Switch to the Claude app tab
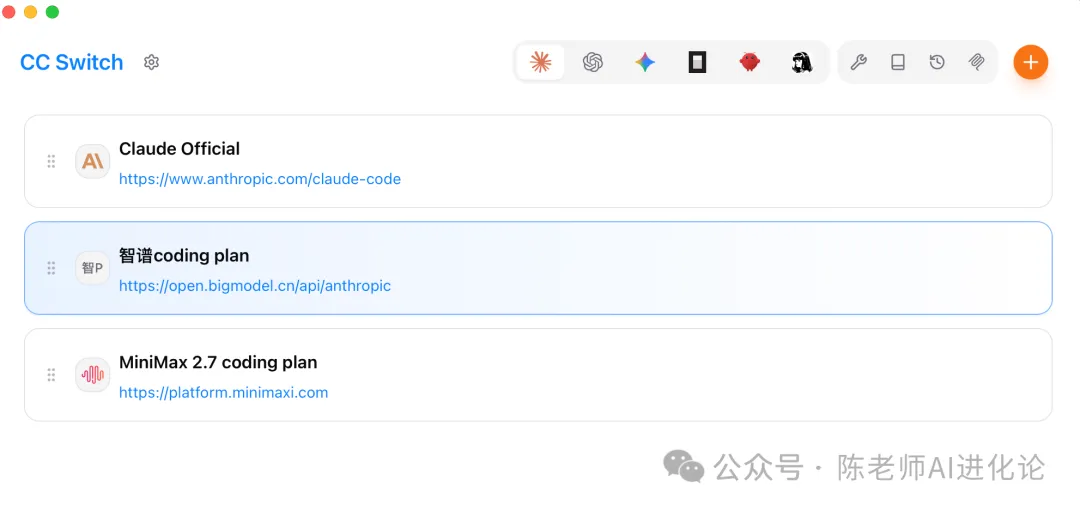Image resolution: width=1080 pixels, height=511 pixels. tap(540, 62)
